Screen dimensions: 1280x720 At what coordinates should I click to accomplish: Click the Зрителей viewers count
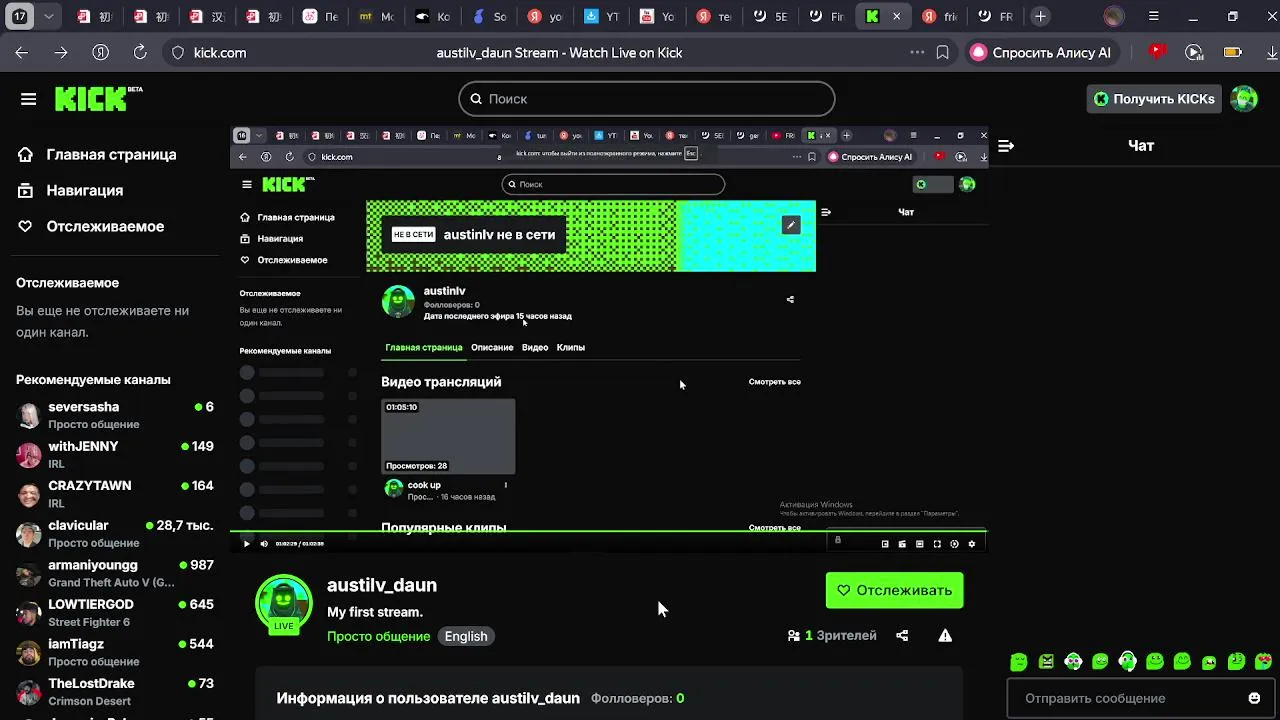point(832,636)
